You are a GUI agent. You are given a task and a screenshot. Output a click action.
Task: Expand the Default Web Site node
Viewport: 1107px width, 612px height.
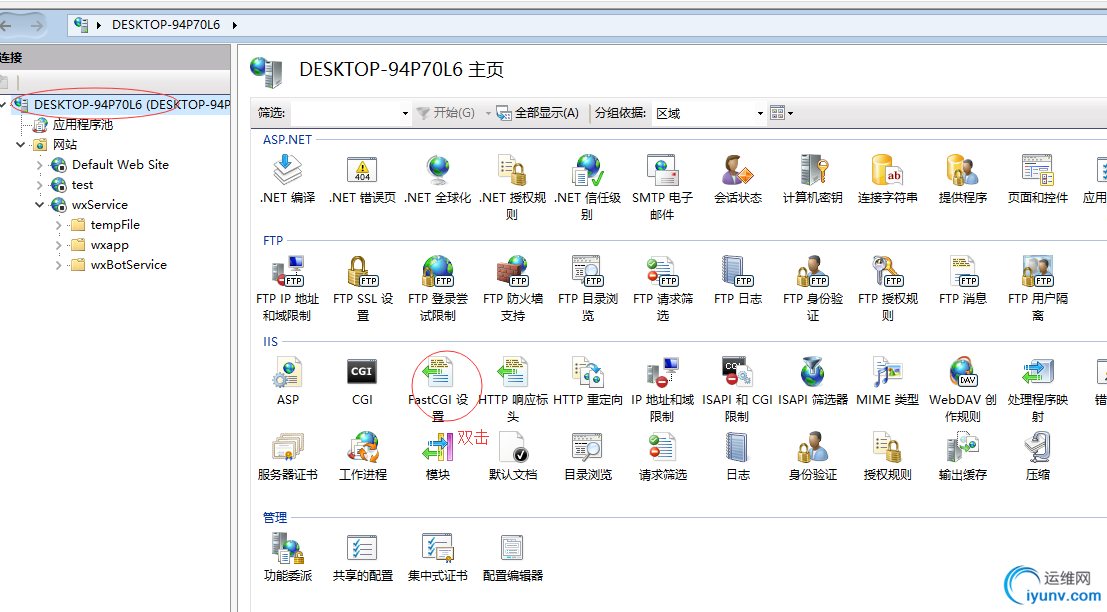40,164
